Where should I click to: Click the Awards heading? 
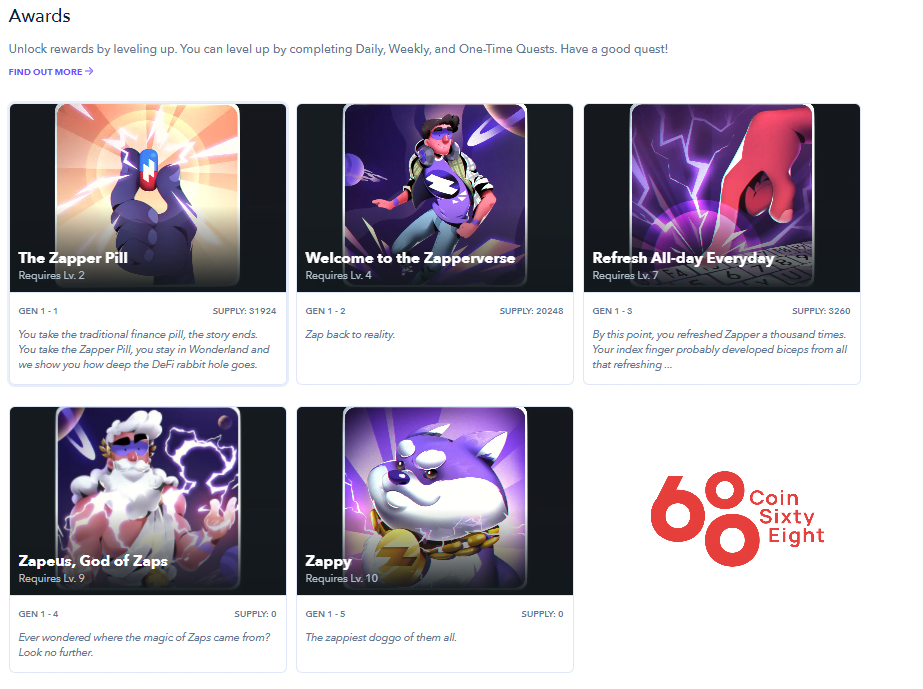tap(39, 16)
